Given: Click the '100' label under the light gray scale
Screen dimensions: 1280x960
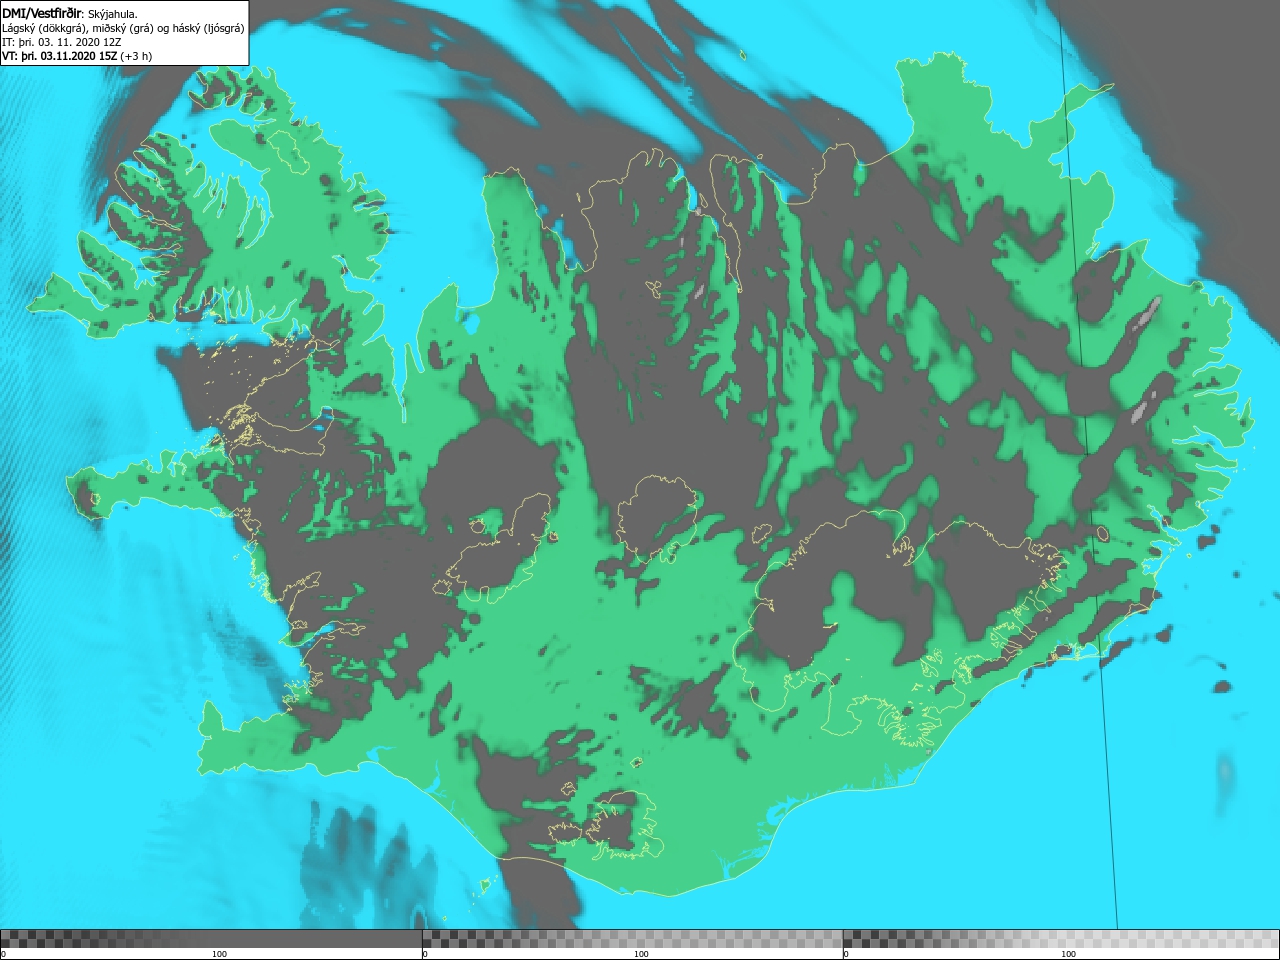Looking at the screenshot, I should tap(1068, 954).
